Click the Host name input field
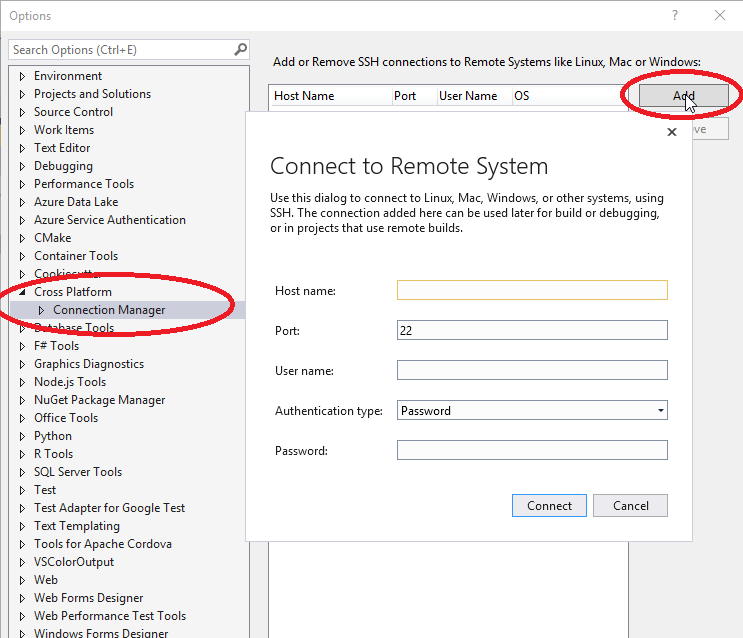Viewport: 743px width, 638px height. click(532, 290)
